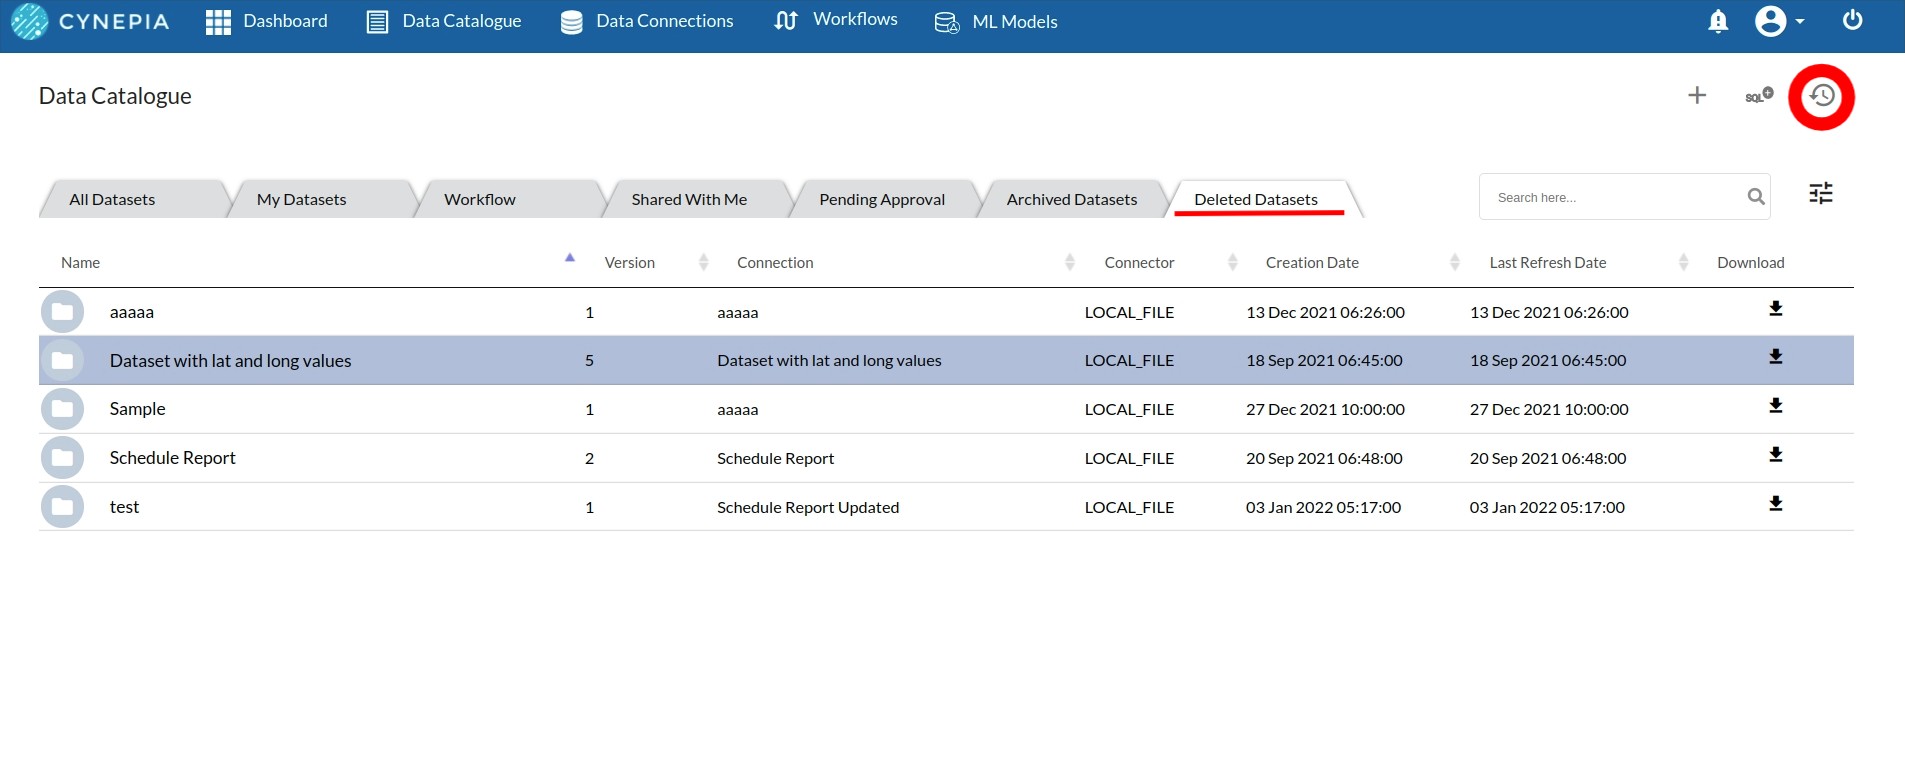
Task: Download Dataset with lat and long values
Action: 1776,356
